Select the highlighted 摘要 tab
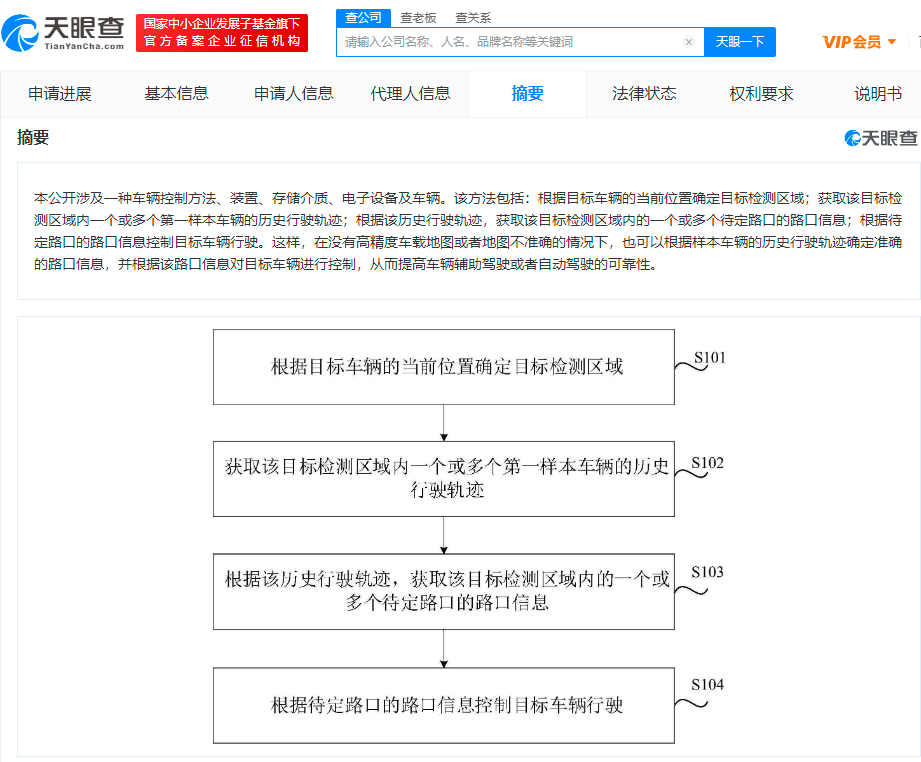Image resolution: width=921 pixels, height=762 pixels. (528, 94)
